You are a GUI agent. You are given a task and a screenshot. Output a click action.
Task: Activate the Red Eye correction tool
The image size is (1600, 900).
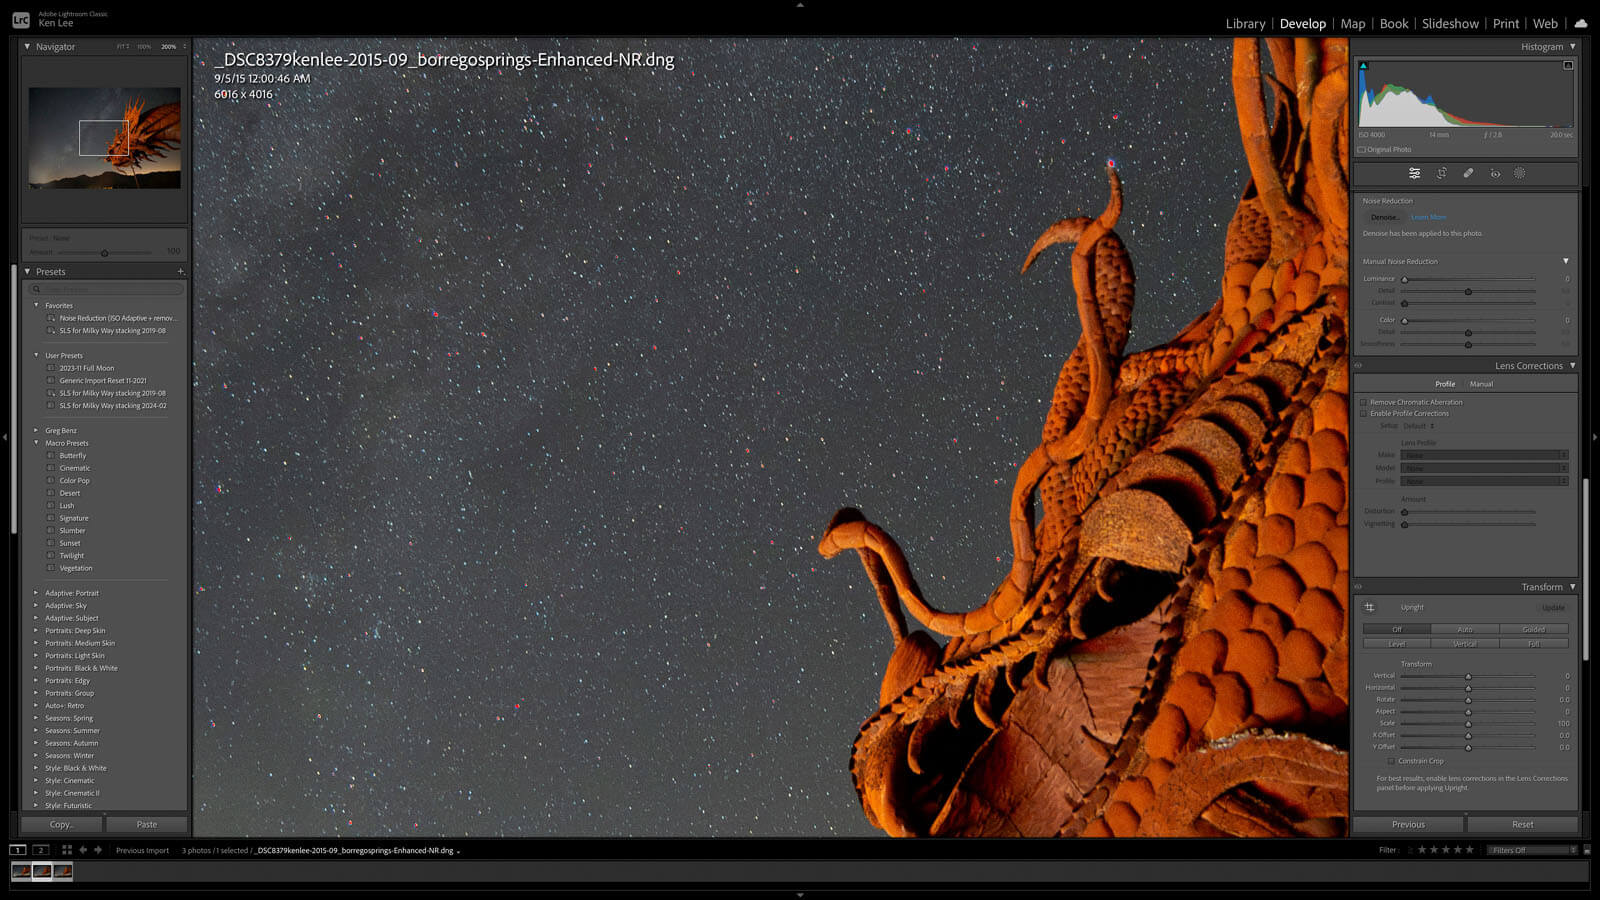1495,173
